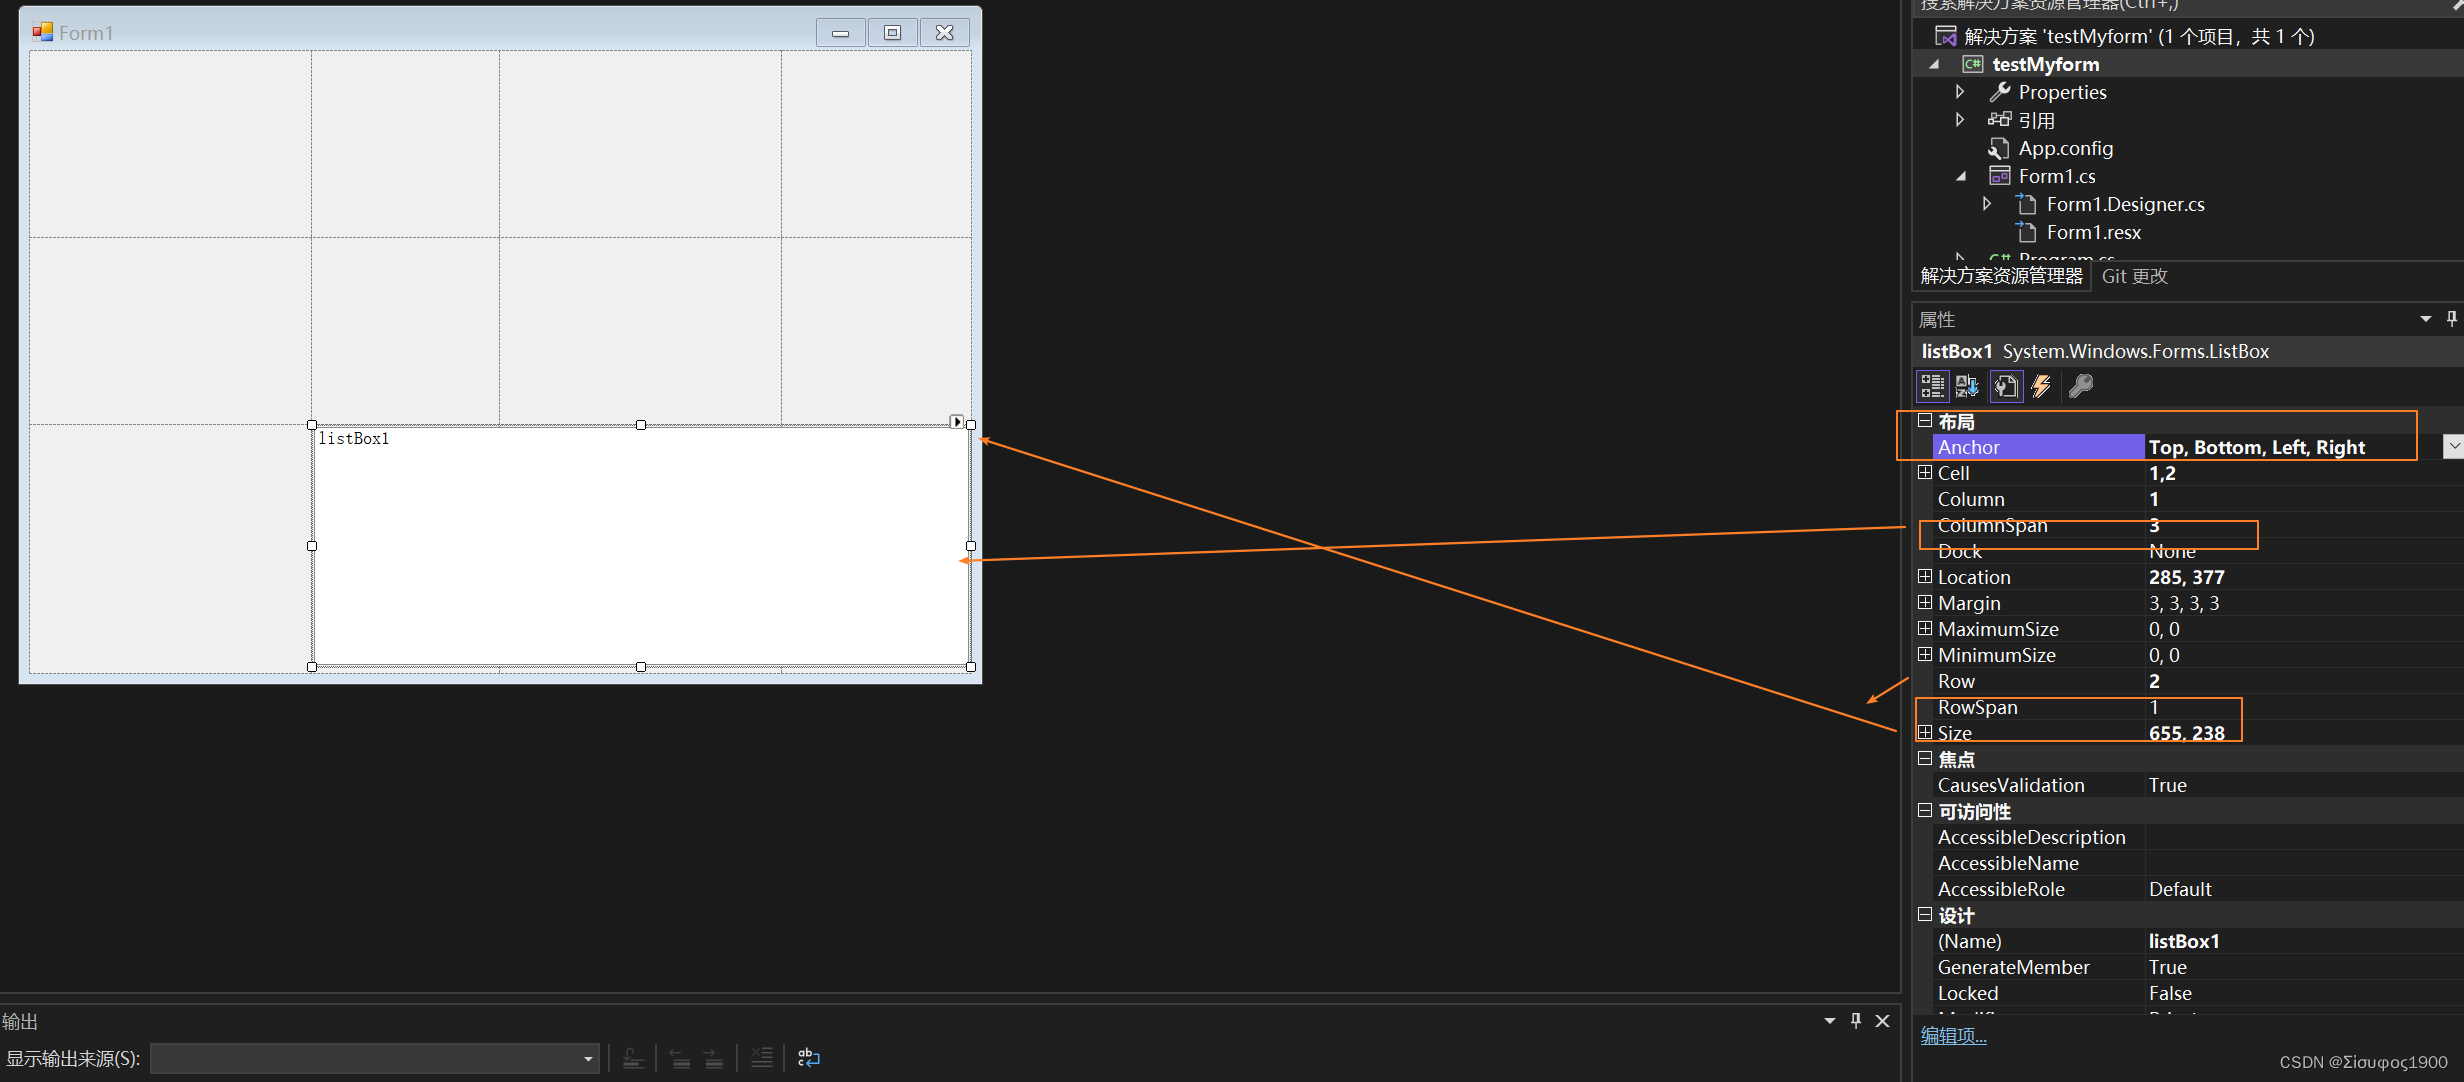Show Events in the Properties window
The height and width of the screenshot is (1082, 2464).
coord(2041,387)
